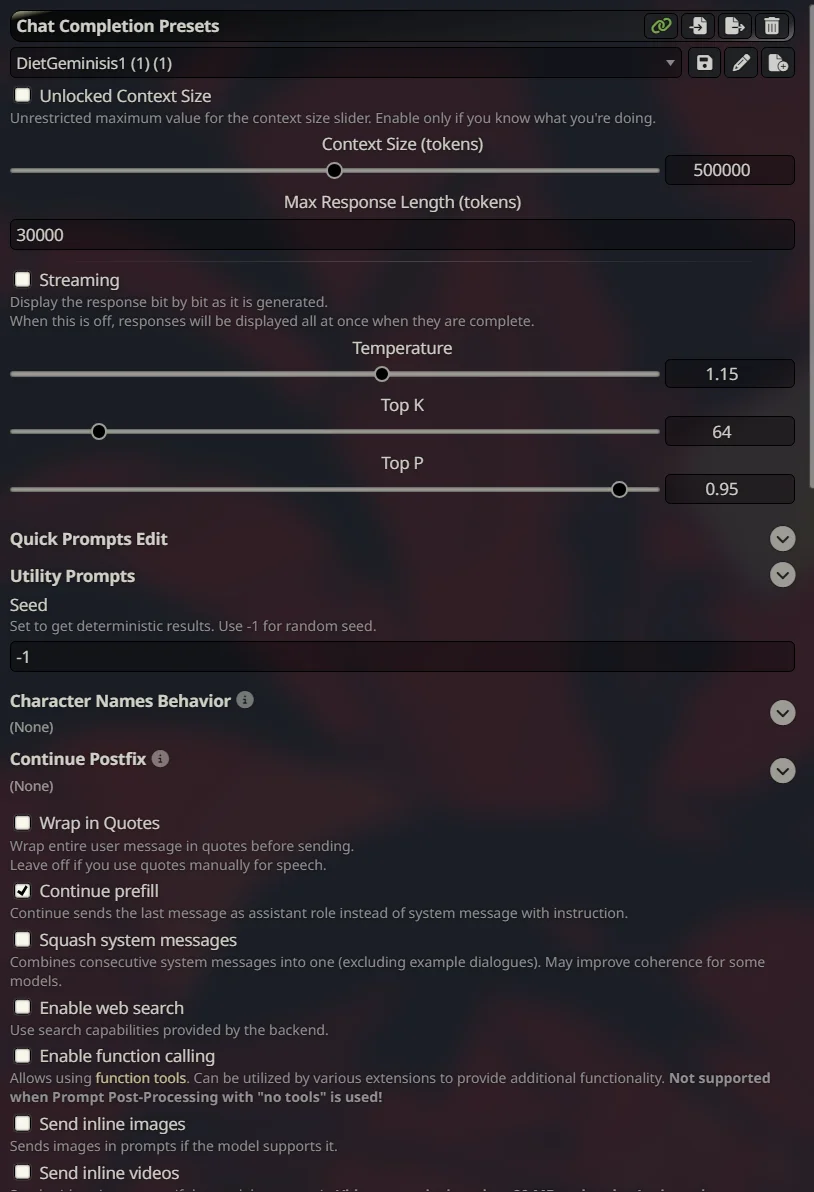Click info icon beside Character Names Behavior
The width and height of the screenshot is (814, 1192).
coord(245,700)
